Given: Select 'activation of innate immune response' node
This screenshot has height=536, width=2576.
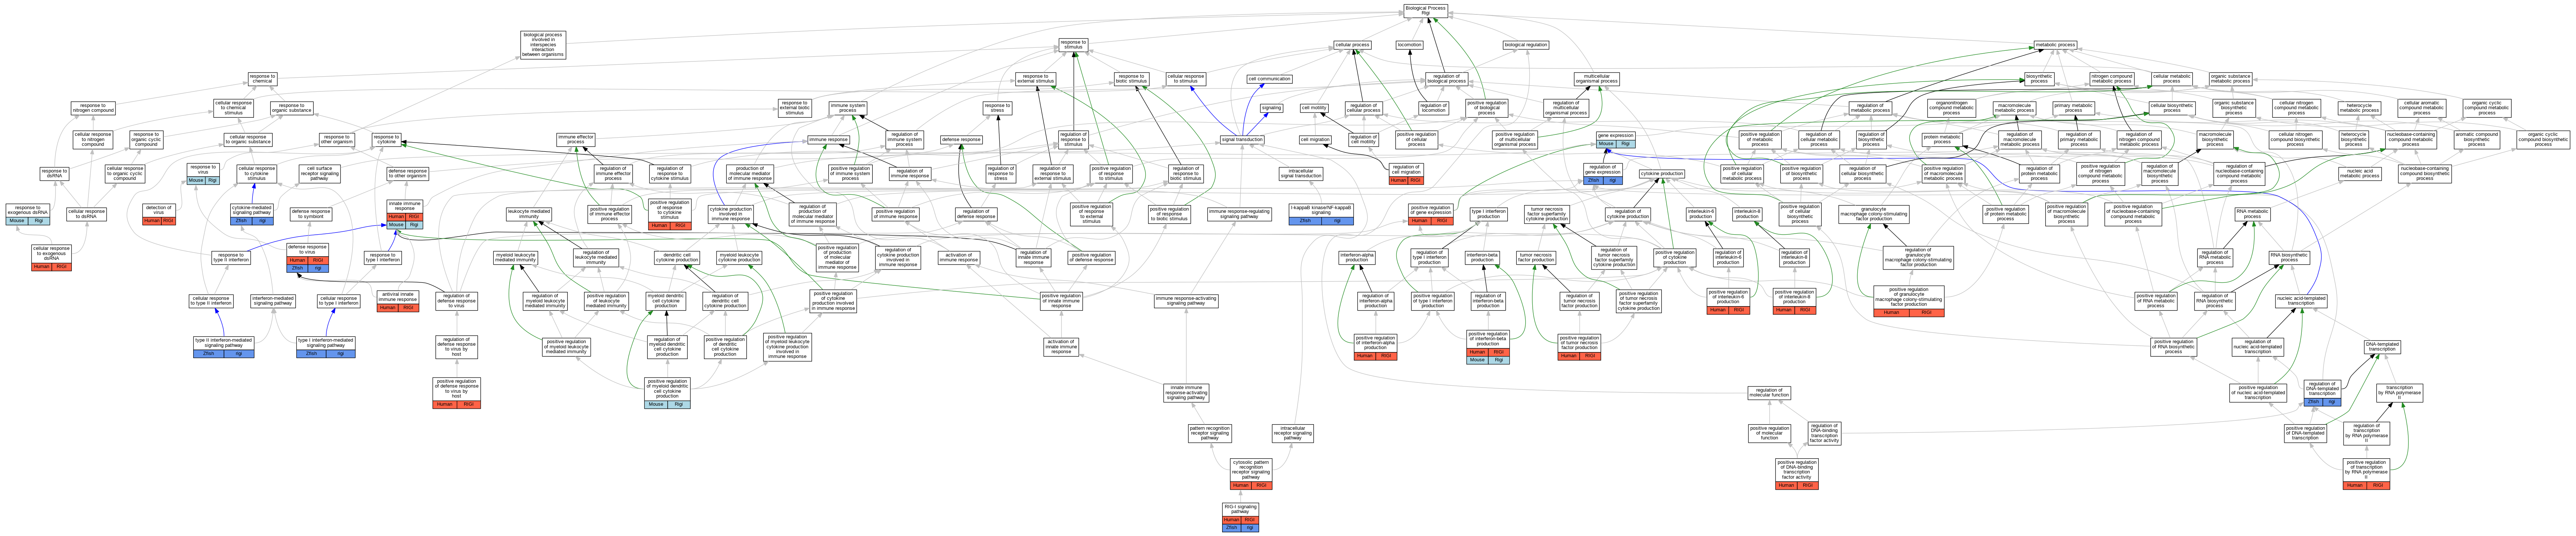Looking at the screenshot, I should (1061, 347).
